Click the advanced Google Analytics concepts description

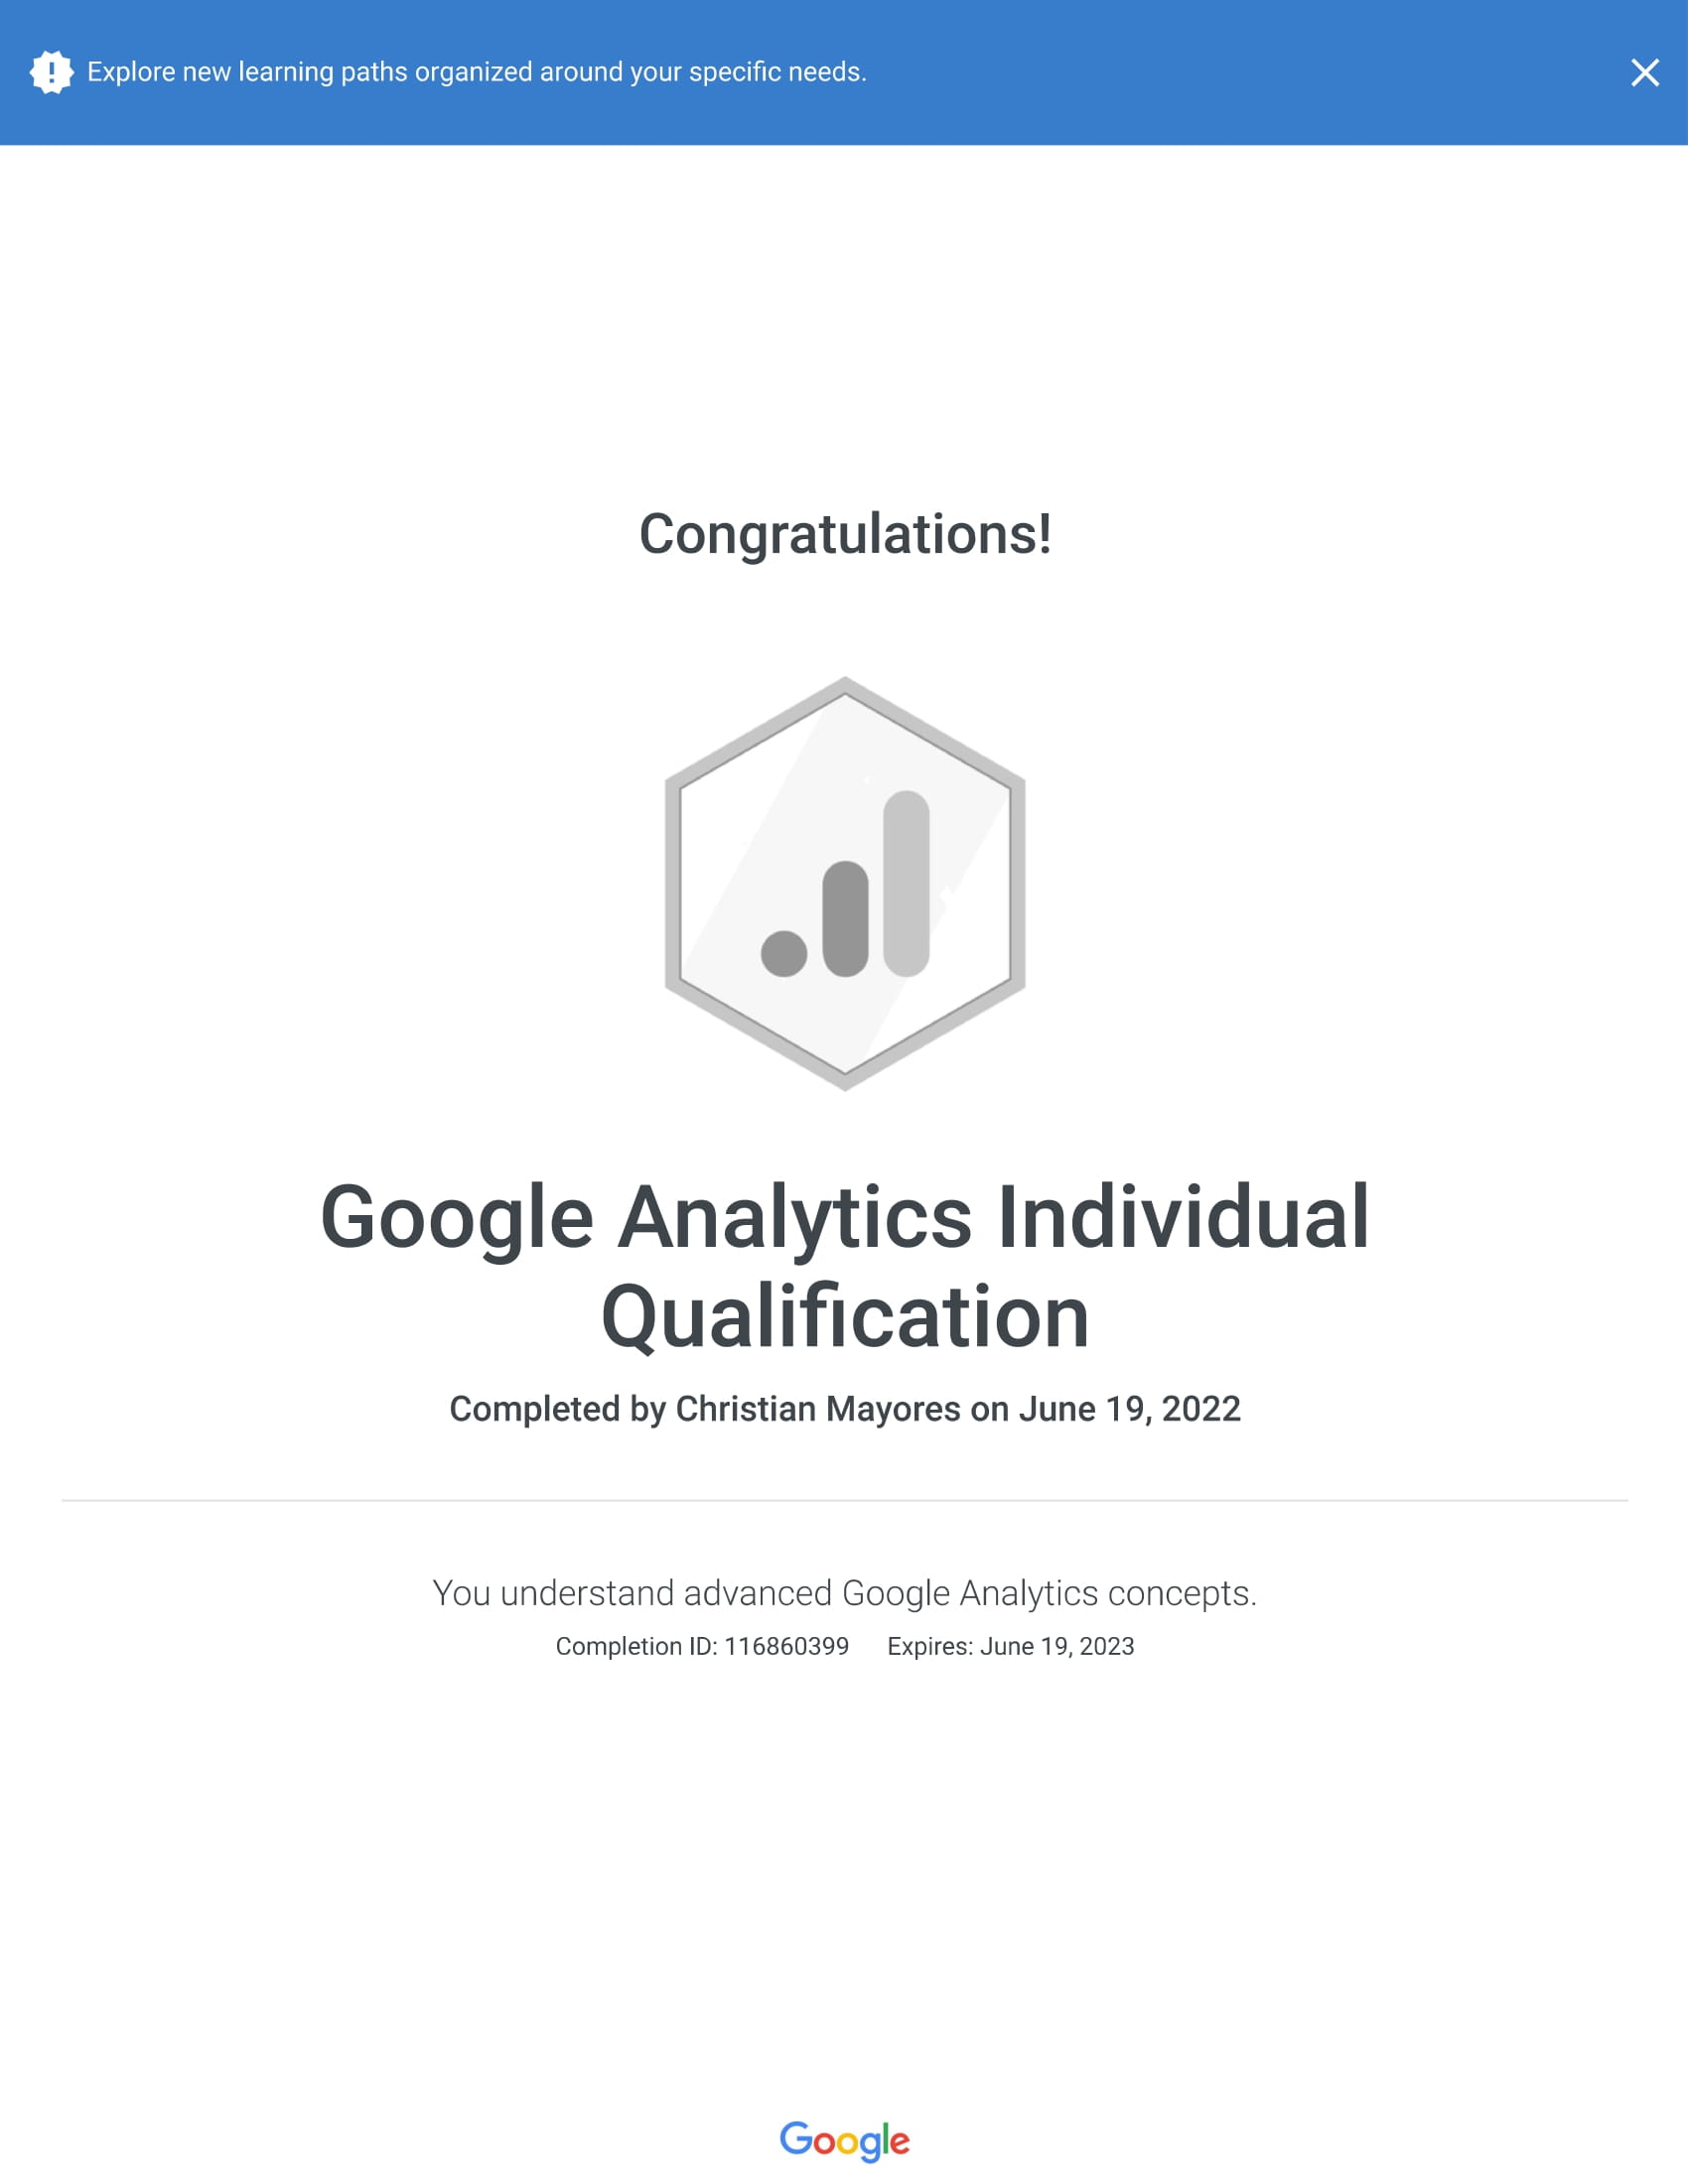[845, 1593]
